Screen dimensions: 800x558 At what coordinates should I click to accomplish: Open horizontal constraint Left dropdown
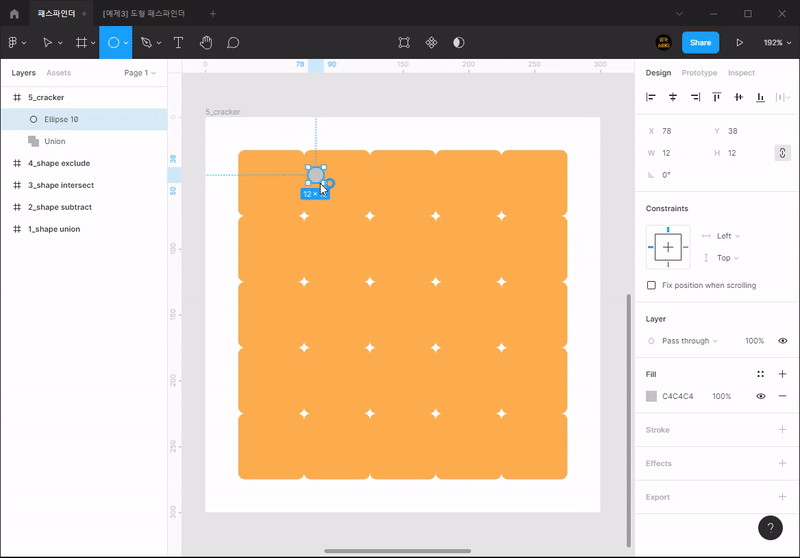point(728,236)
